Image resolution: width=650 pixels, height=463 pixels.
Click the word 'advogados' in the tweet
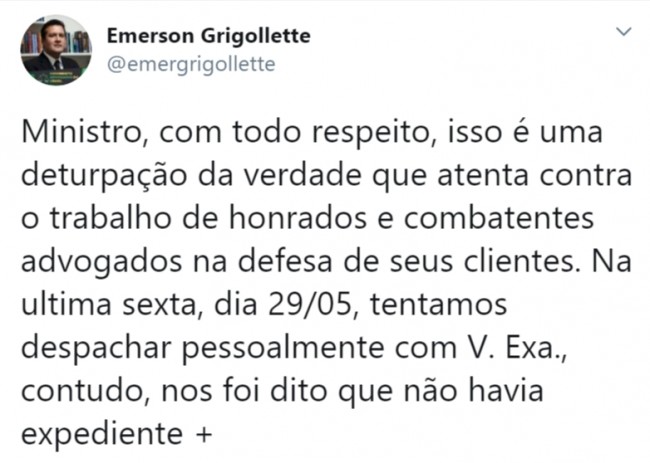[102, 262]
